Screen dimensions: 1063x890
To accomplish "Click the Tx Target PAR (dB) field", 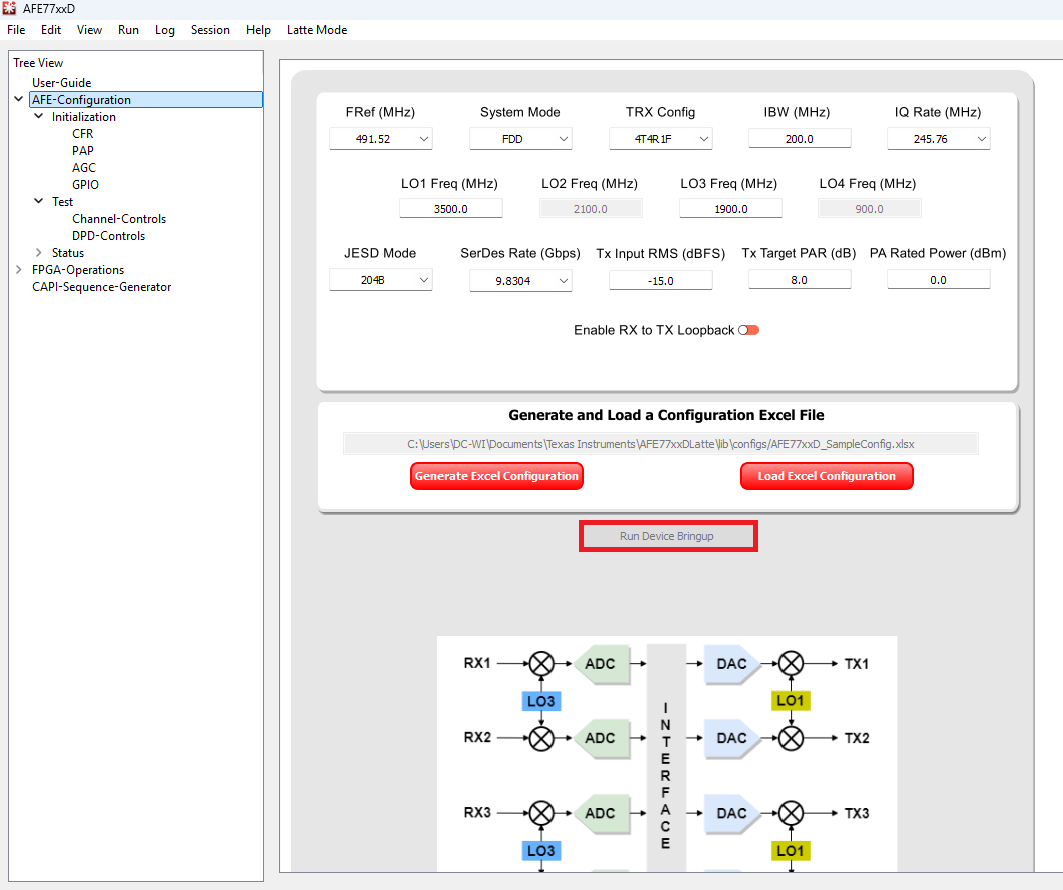I will 799,280.
